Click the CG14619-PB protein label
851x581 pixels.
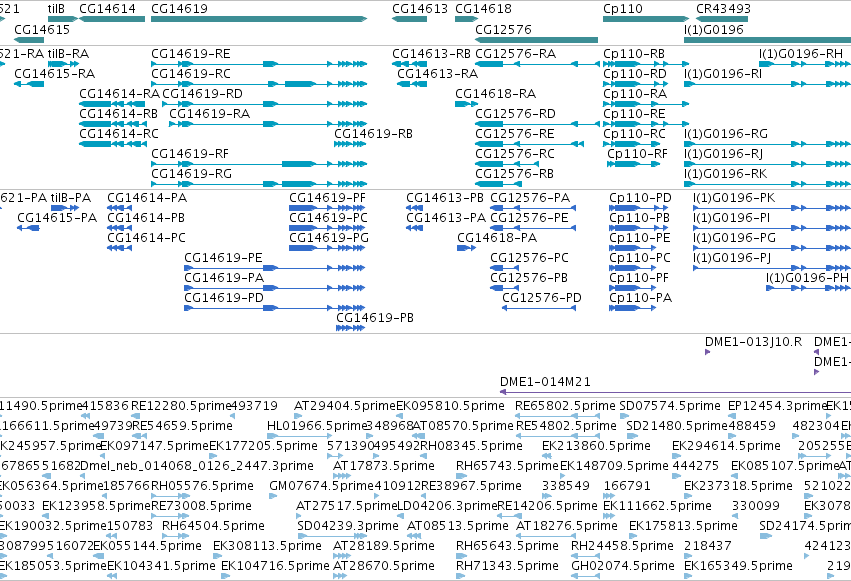click(x=375, y=318)
